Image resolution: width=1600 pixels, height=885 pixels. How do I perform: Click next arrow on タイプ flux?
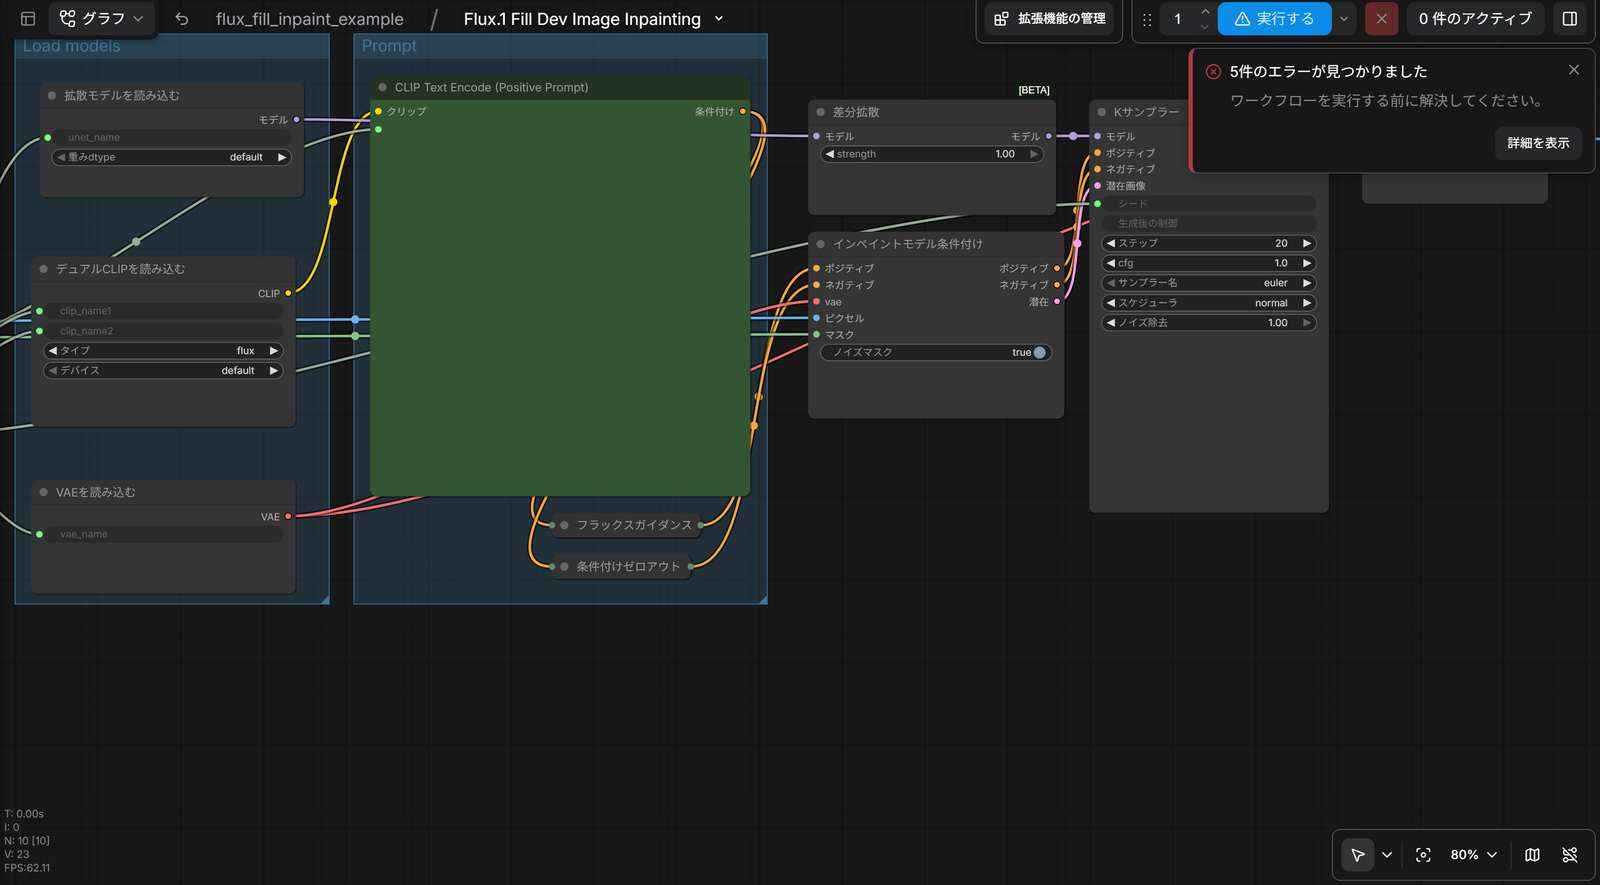tap(273, 351)
